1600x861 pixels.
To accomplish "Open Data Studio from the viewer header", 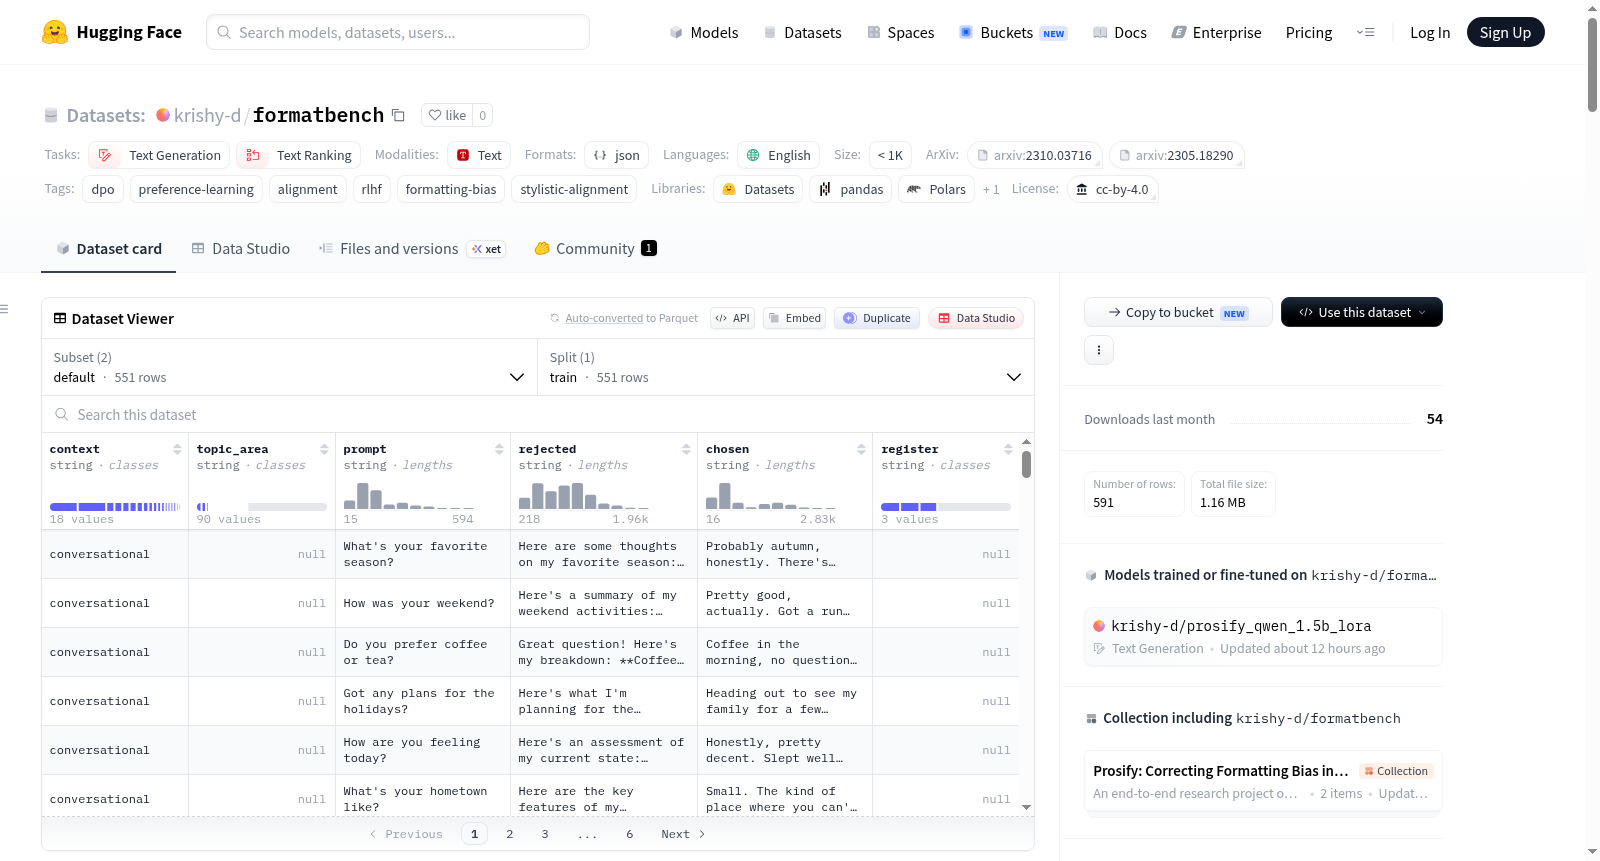I will click(x=976, y=318).
